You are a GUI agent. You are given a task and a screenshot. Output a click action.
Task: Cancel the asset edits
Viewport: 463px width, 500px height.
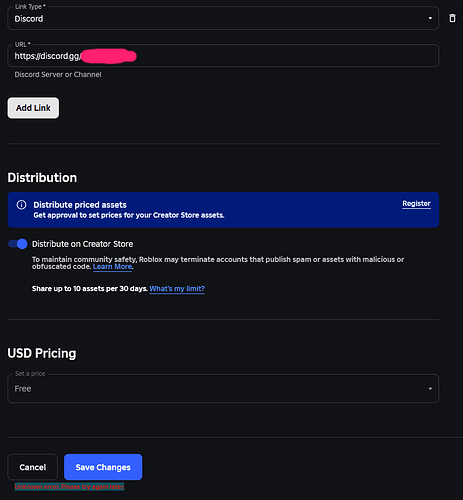click(x=33, y=467)
